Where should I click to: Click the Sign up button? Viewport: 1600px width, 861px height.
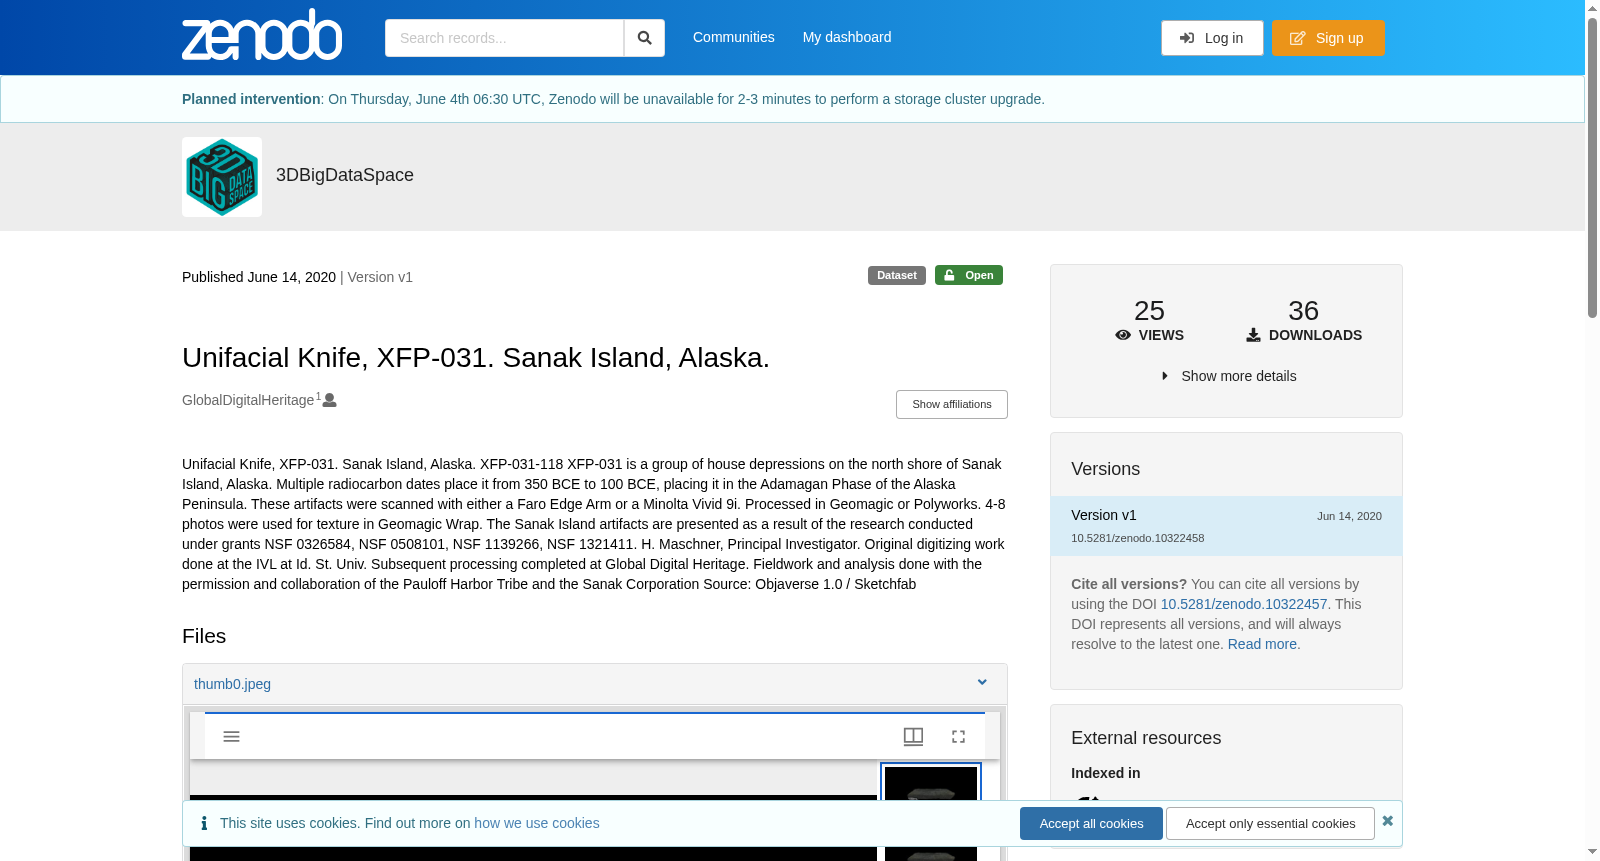pos(1328,38)
